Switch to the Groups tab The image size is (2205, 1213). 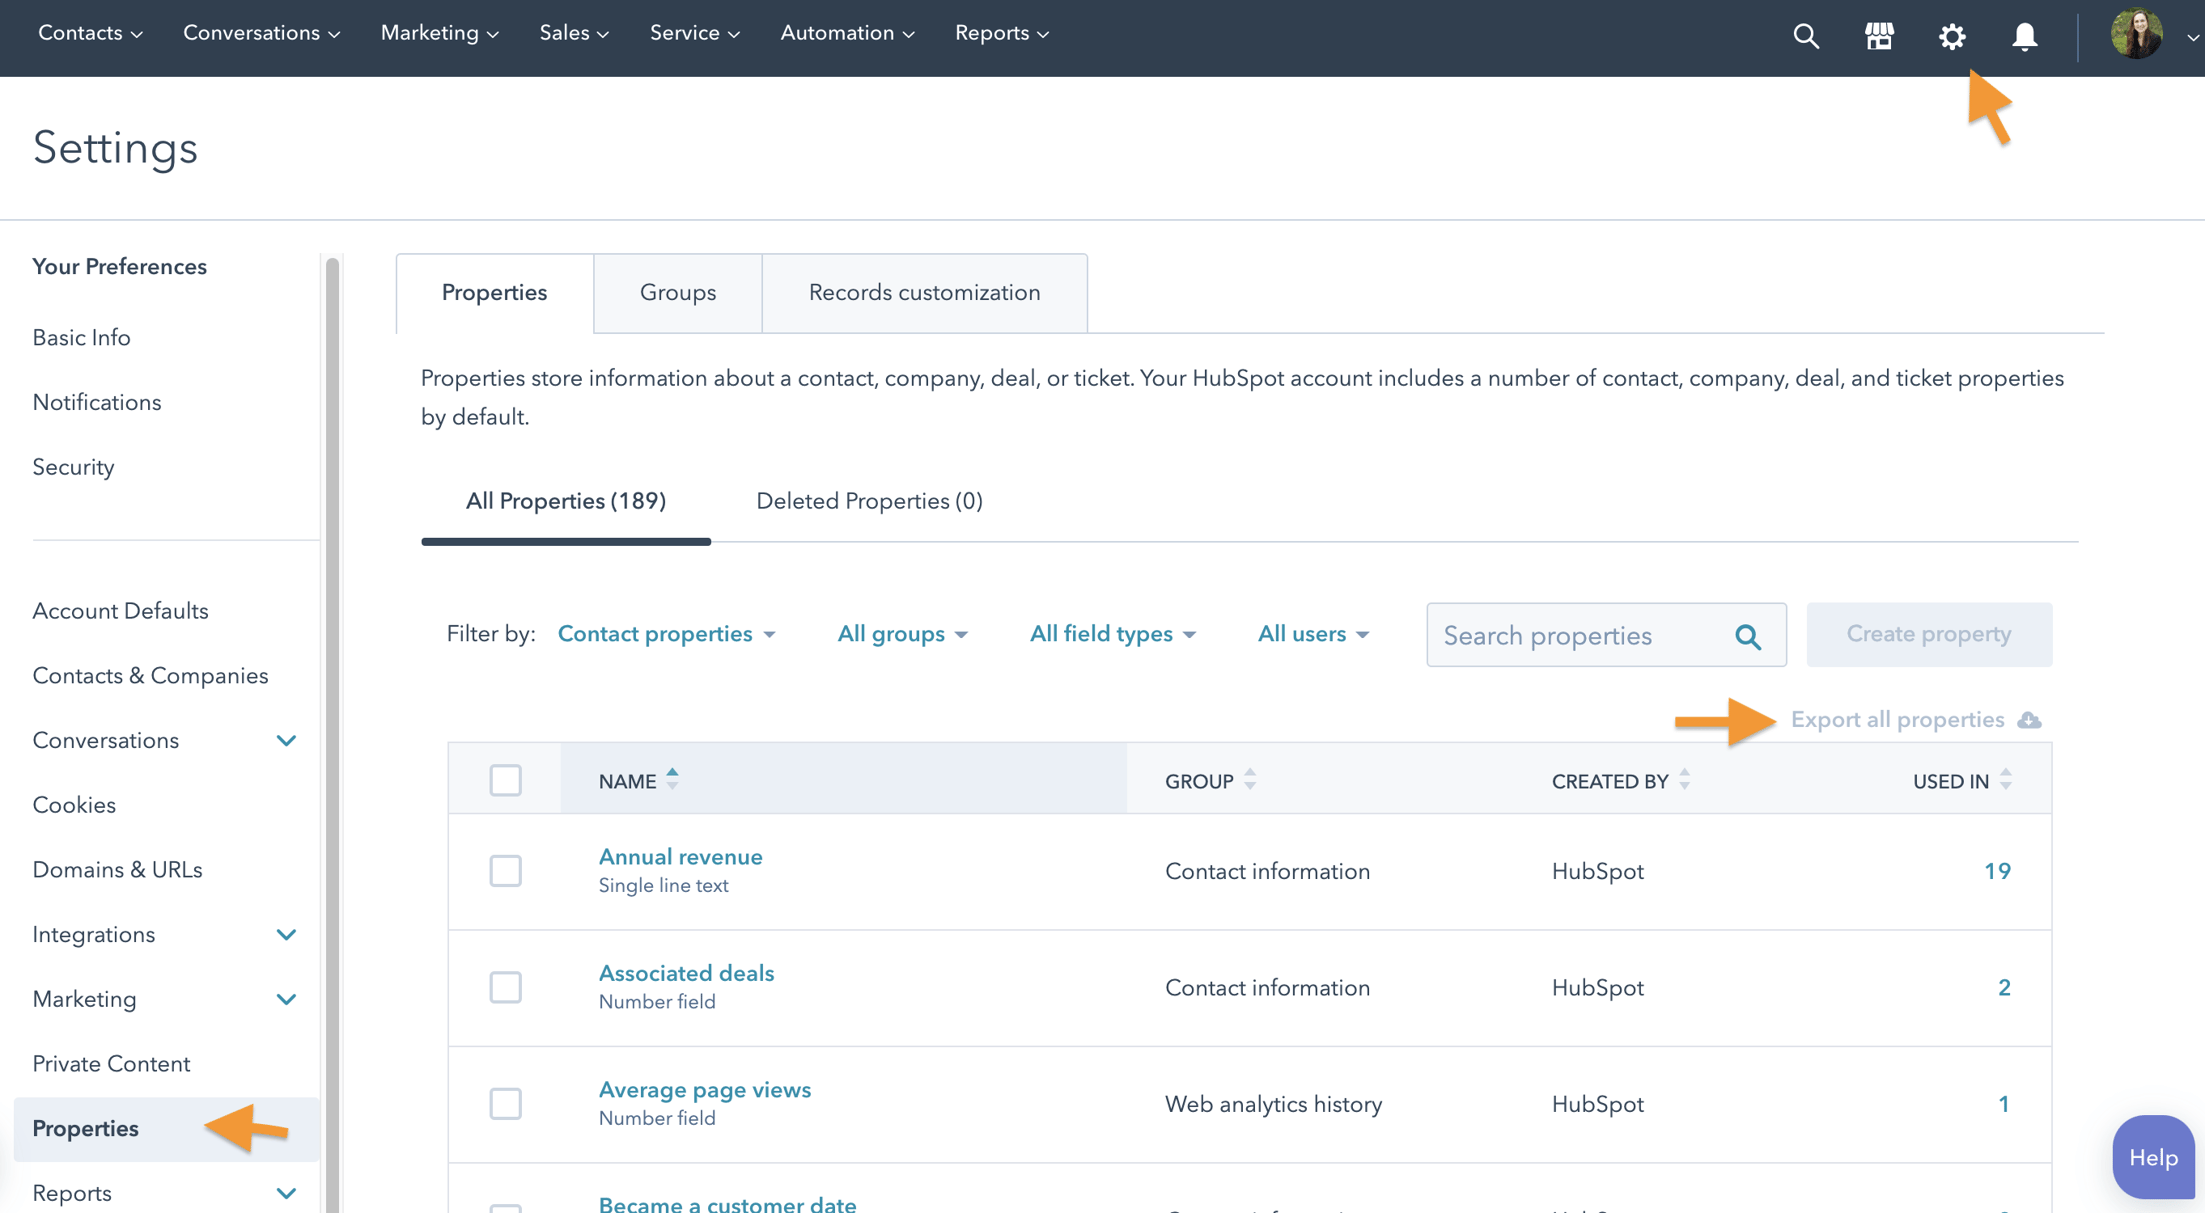pyautogui.click(x=677, y=292)
